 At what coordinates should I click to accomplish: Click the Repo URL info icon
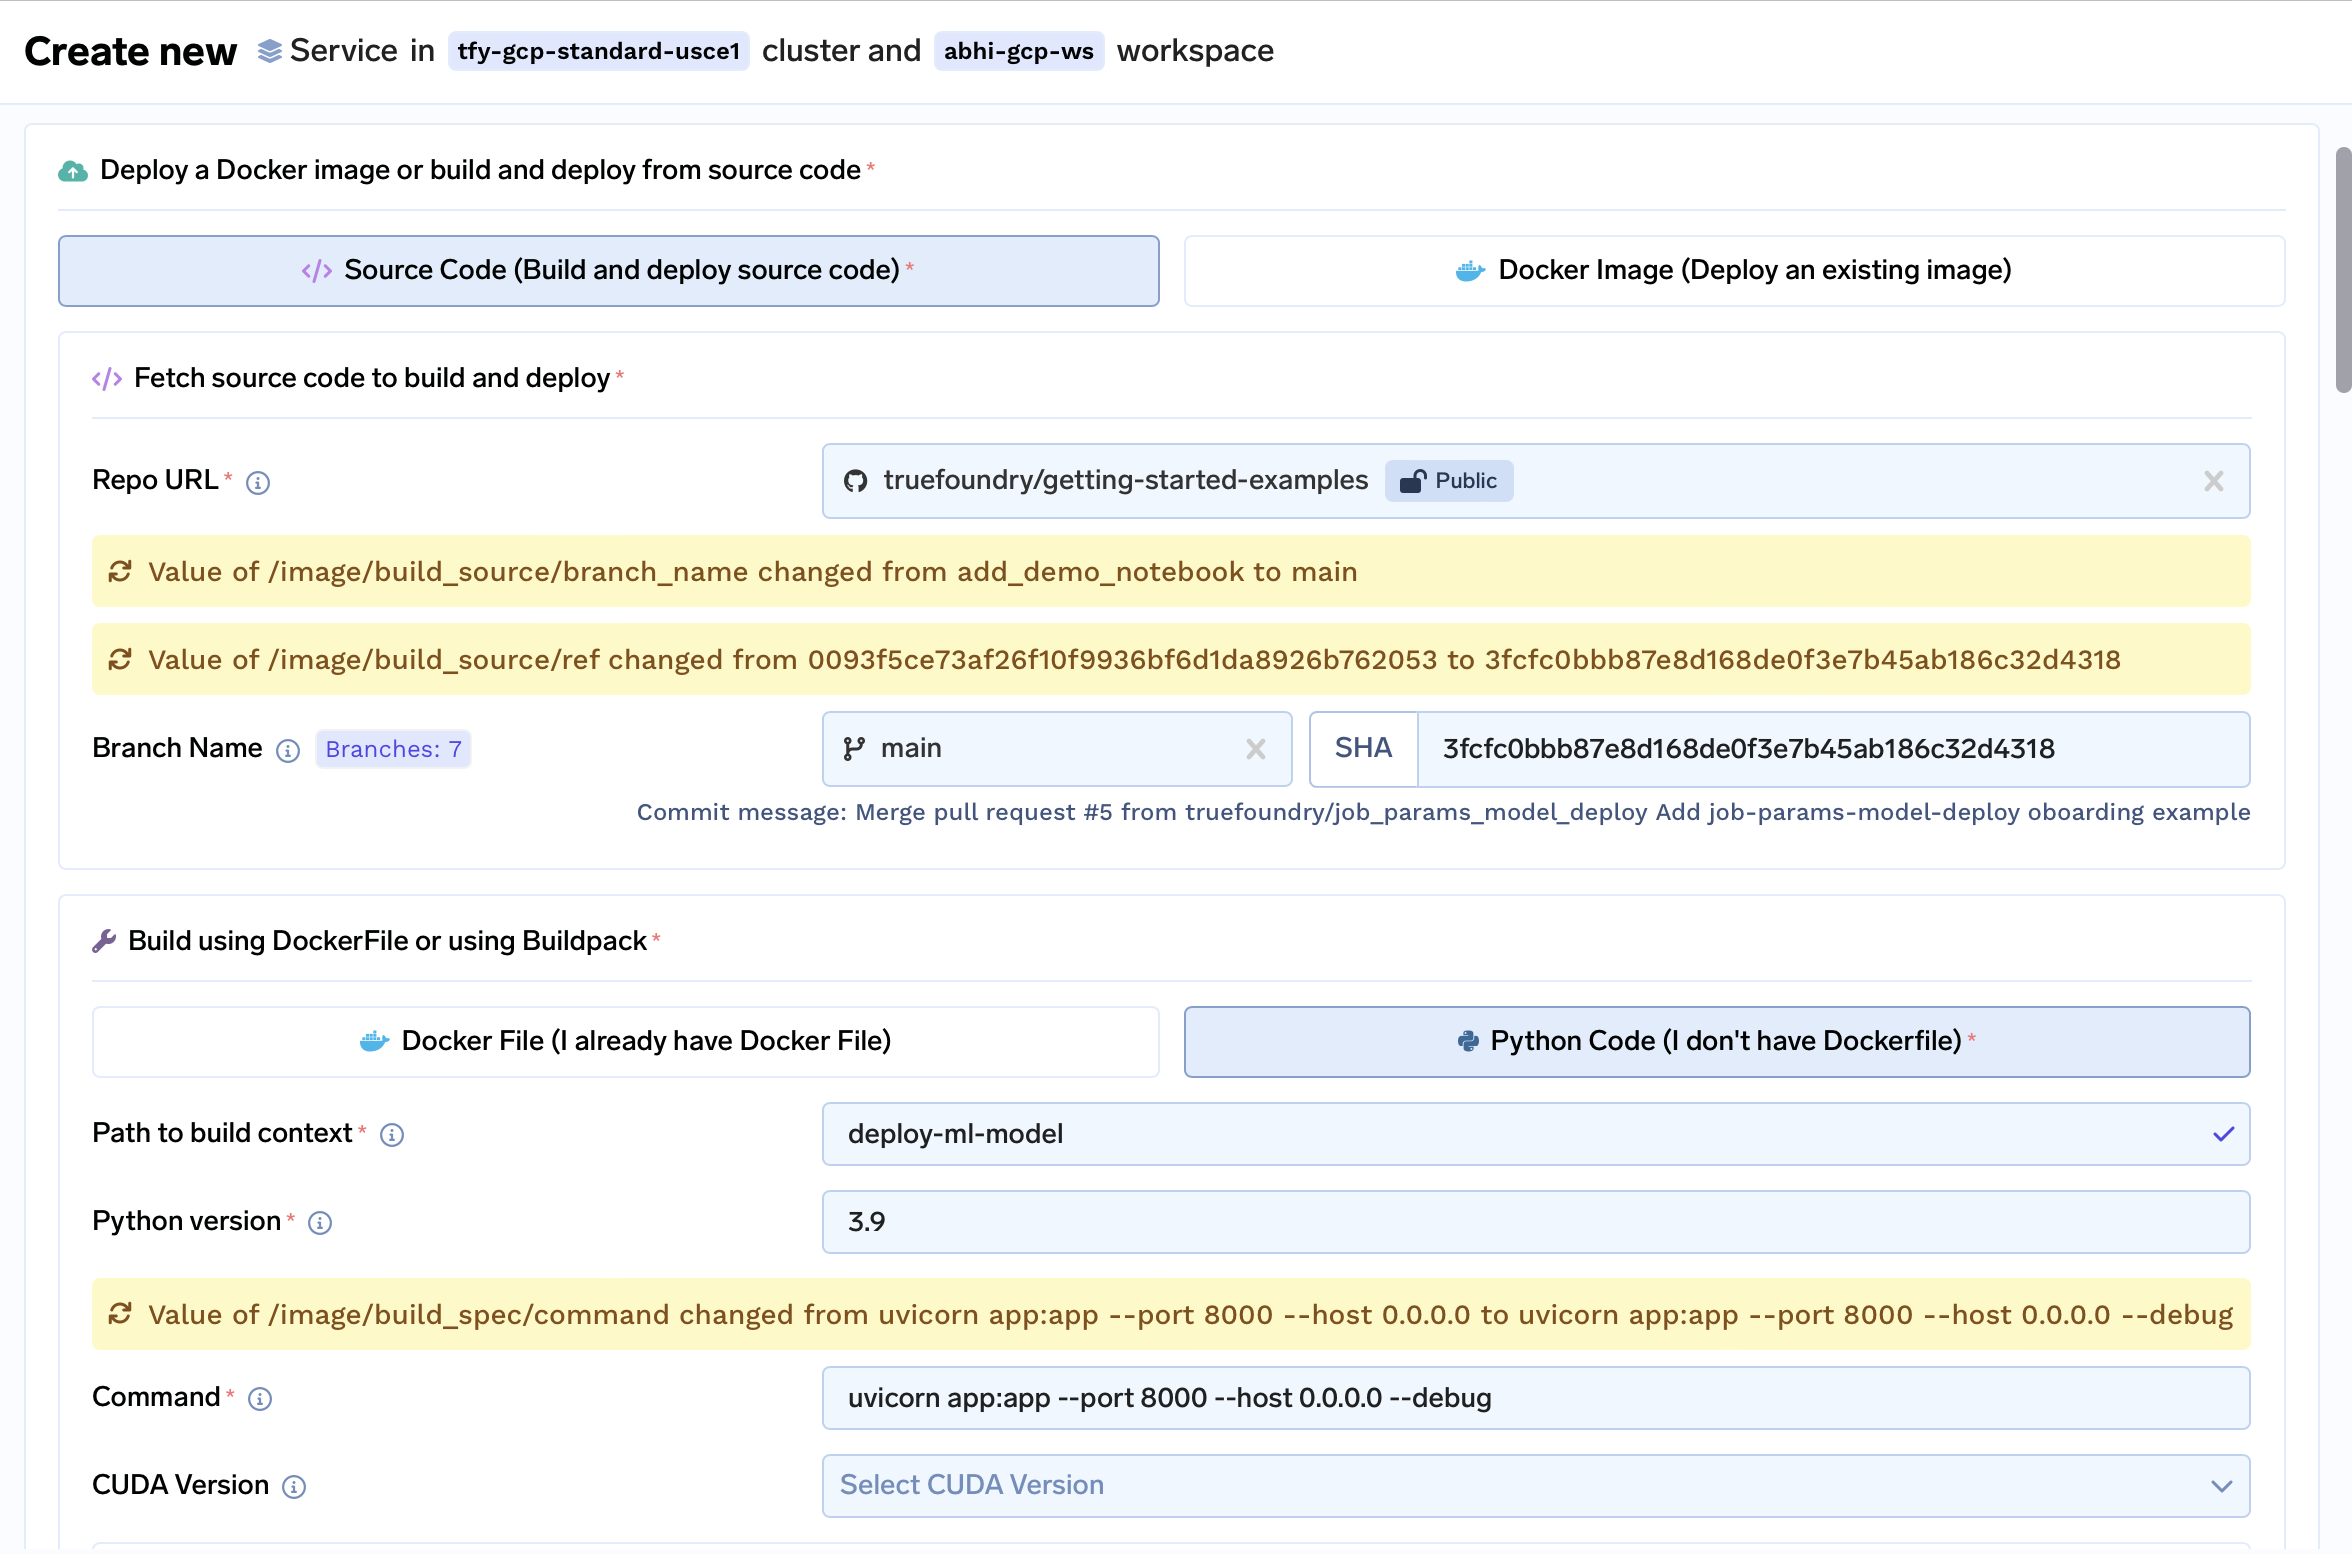258,483
